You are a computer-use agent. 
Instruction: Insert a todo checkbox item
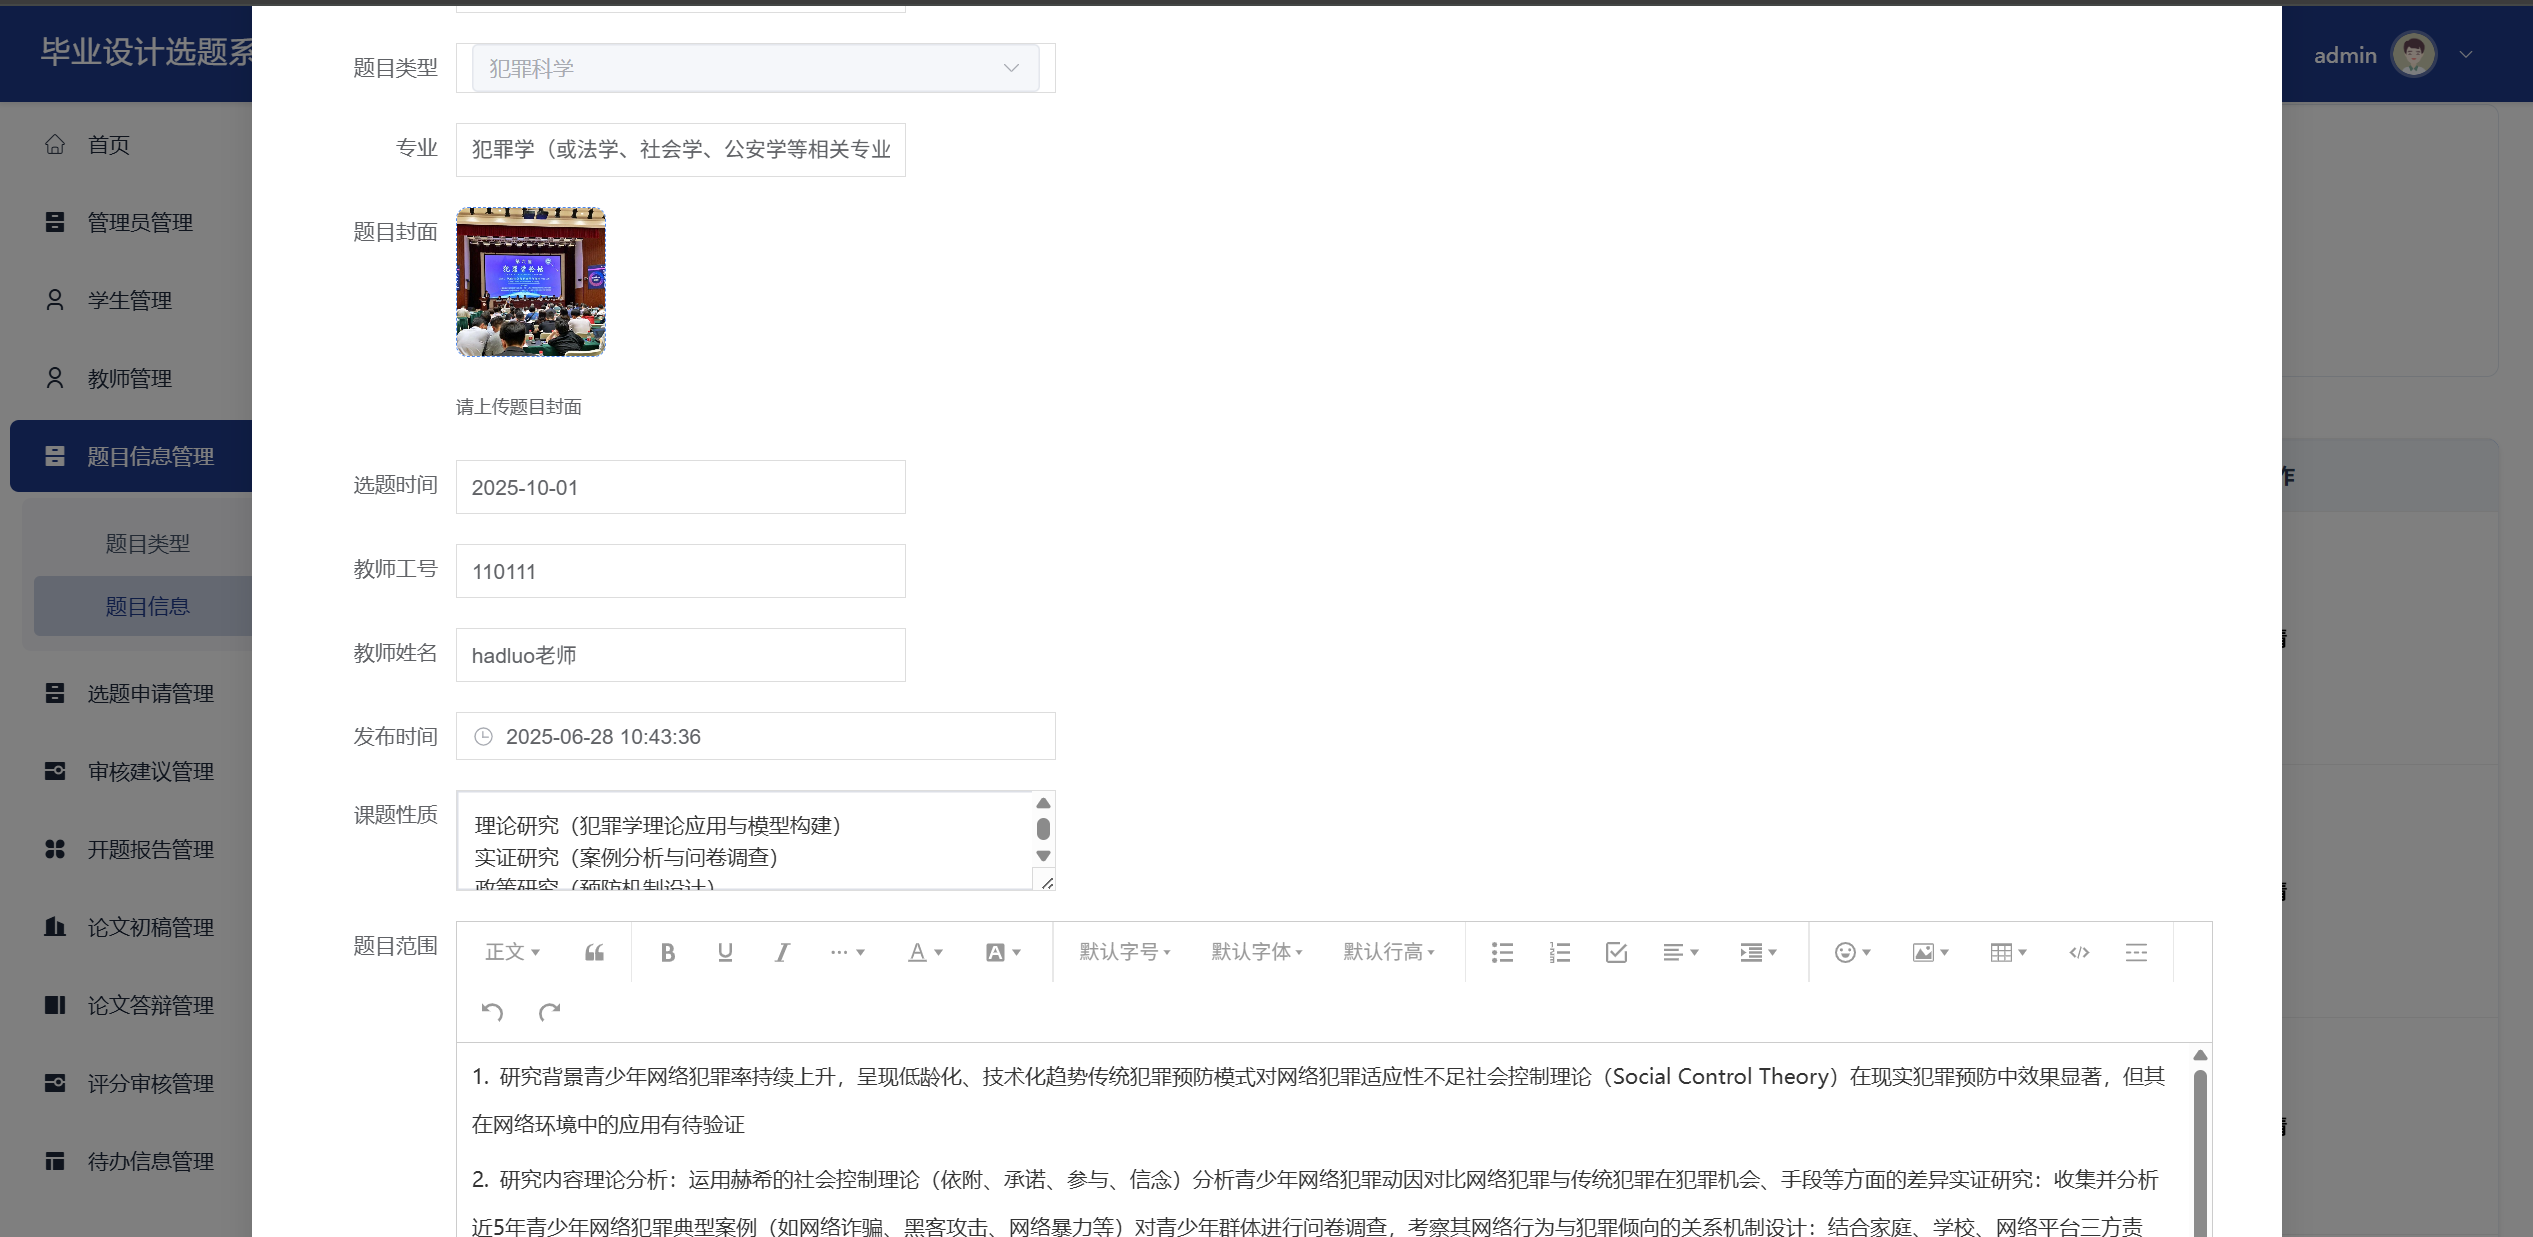click(x=1616, y=952)
